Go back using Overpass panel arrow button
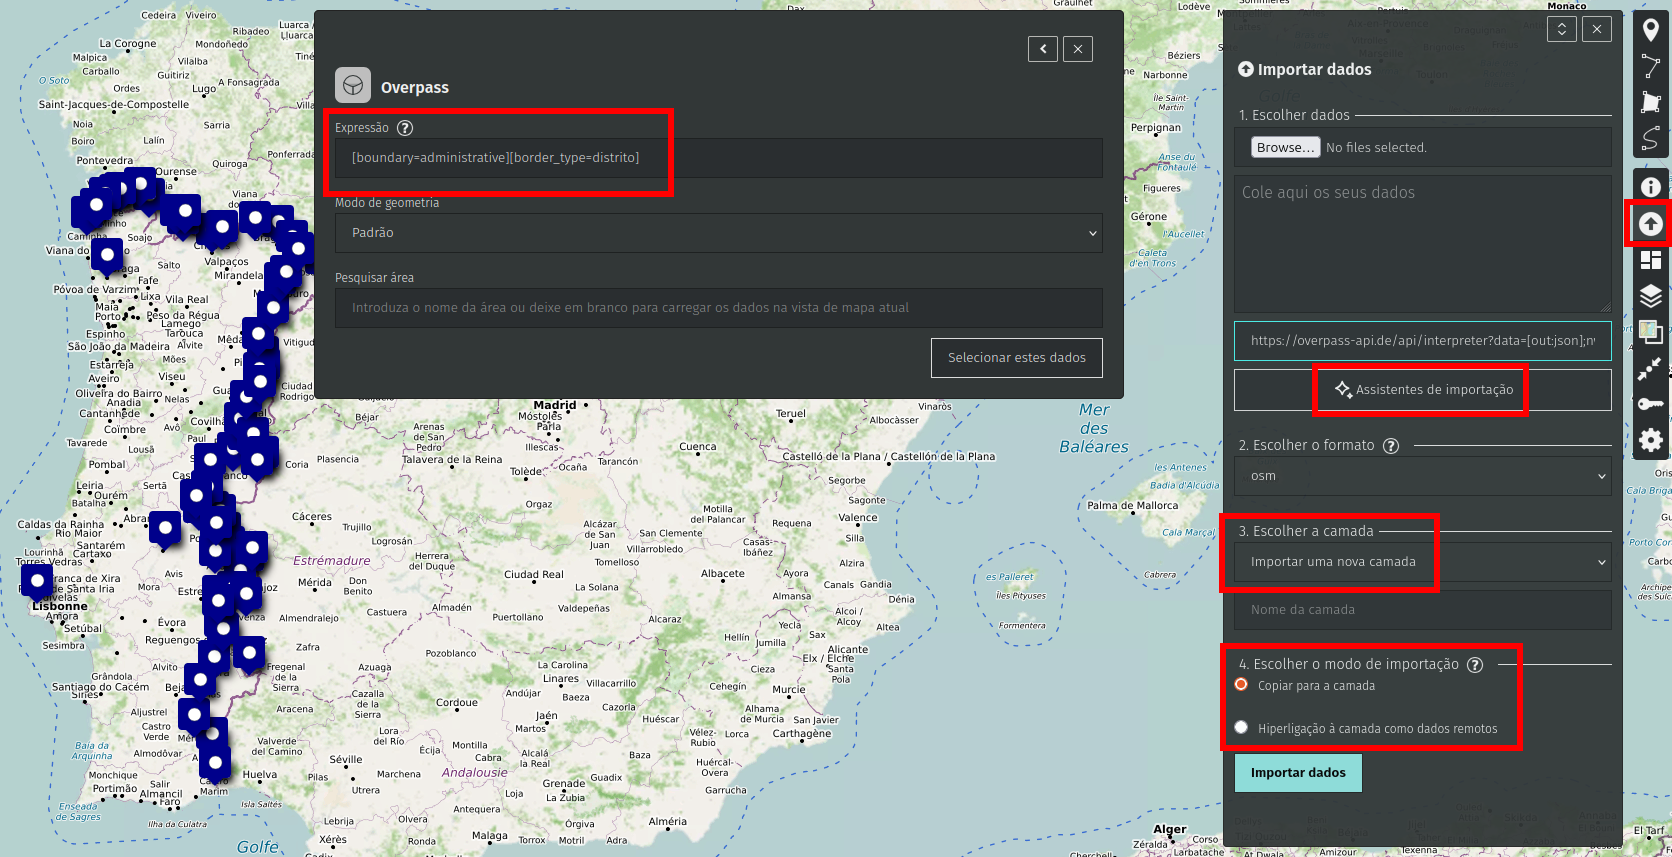Image resolution: width=1672 pixels, height=857 pixels. 1043,49
